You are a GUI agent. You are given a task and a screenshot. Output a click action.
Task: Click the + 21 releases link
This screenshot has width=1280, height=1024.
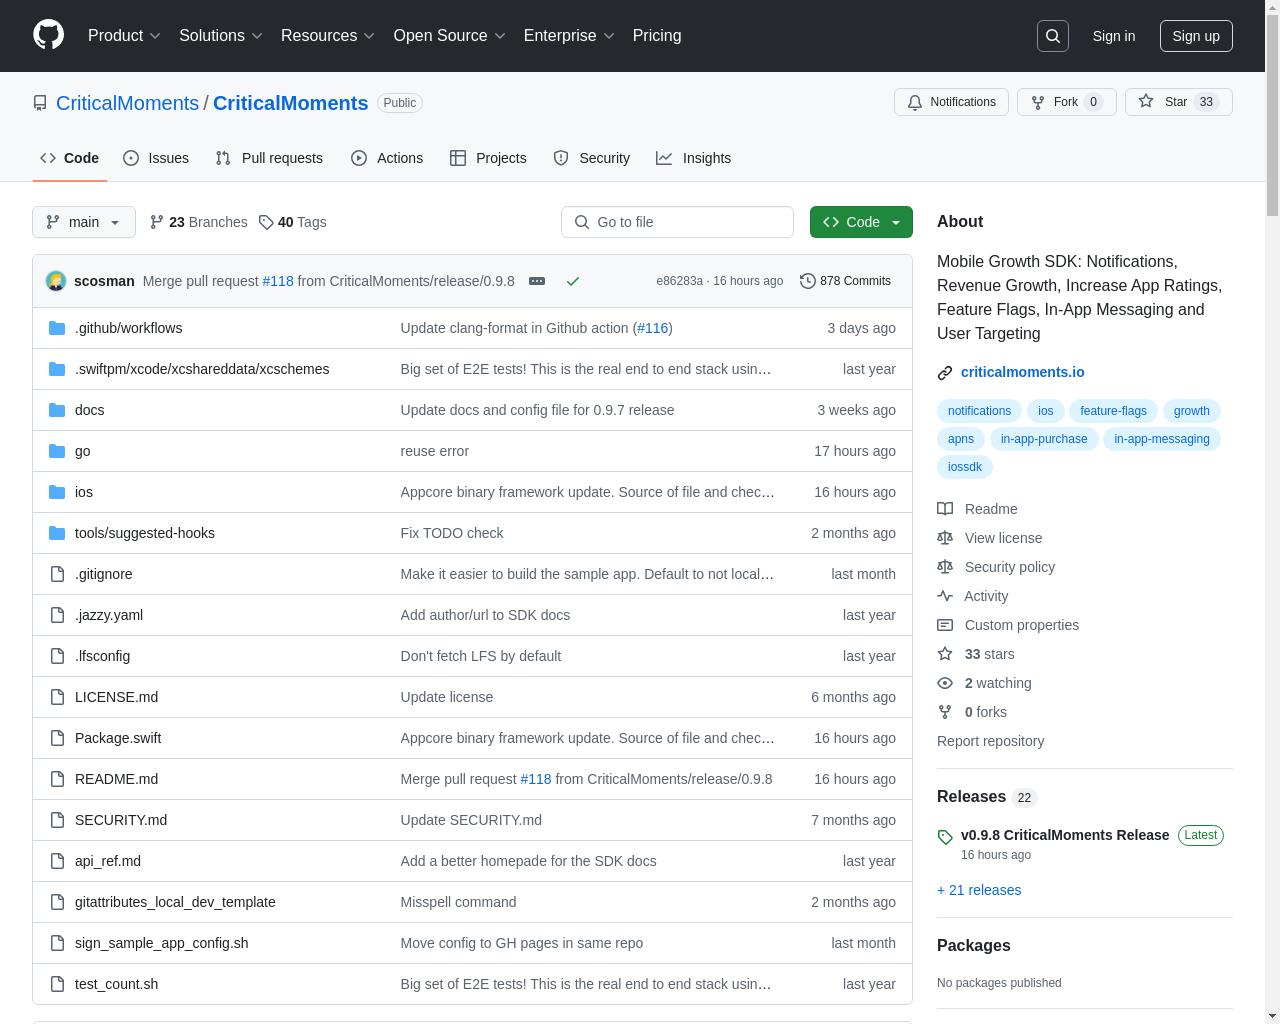point(979,890)
